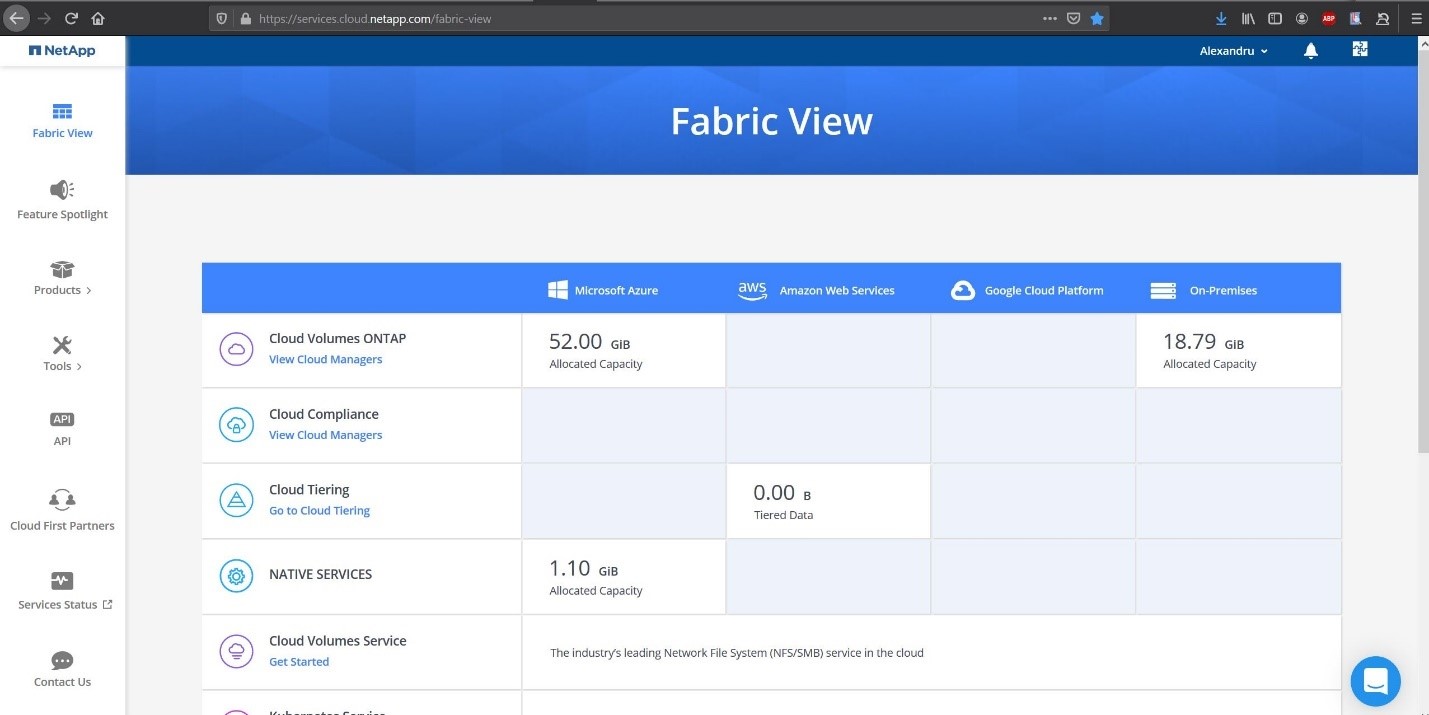Click the 18.79 GiB allocated capacity cell
This screenshot has width=1429, height=715.
1238,350
